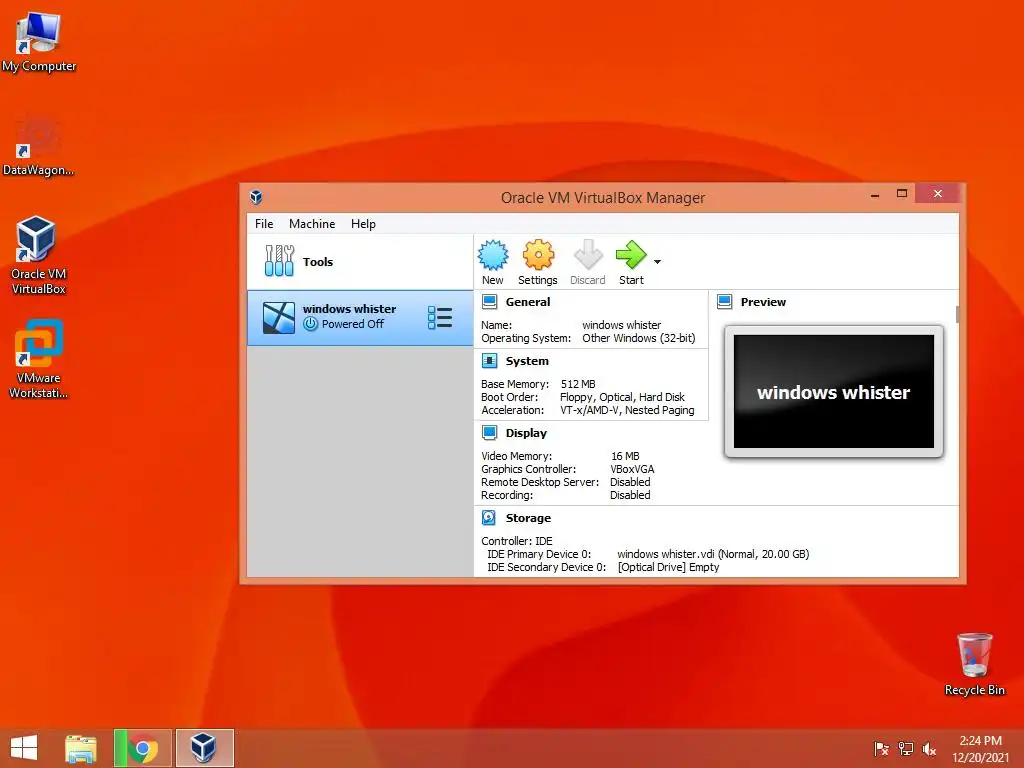
Task: Close the VirtualBox Manager window
Action: [938, 194]
